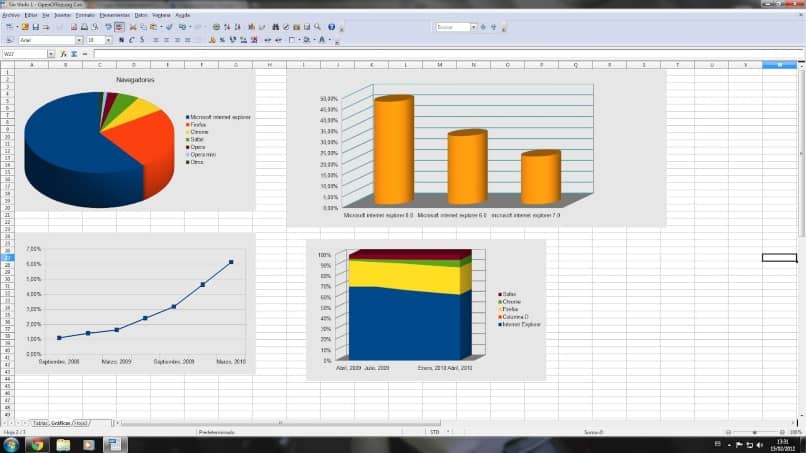Open the Name Box dropdown arrow

tap(50, 54)
